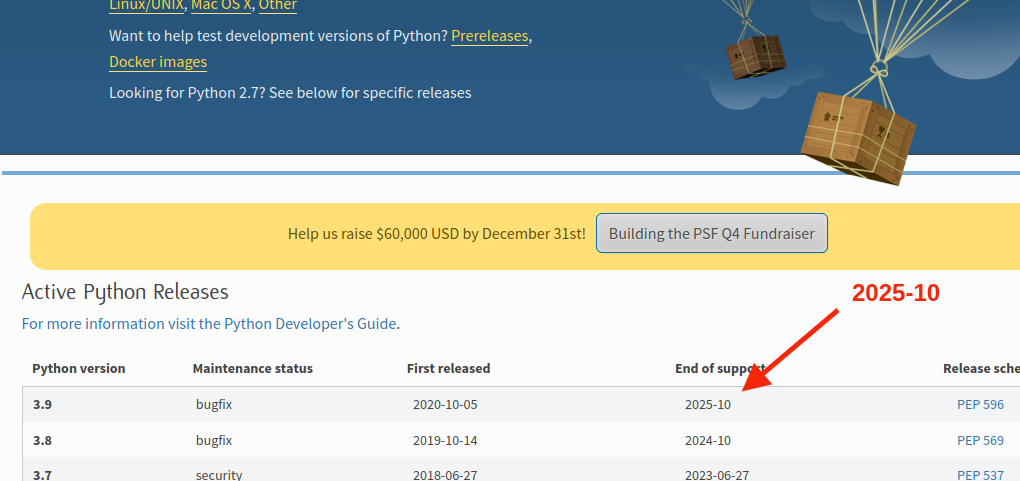The image size is (1020, 481).
Task: Select the First released column header
Action: 448,368
